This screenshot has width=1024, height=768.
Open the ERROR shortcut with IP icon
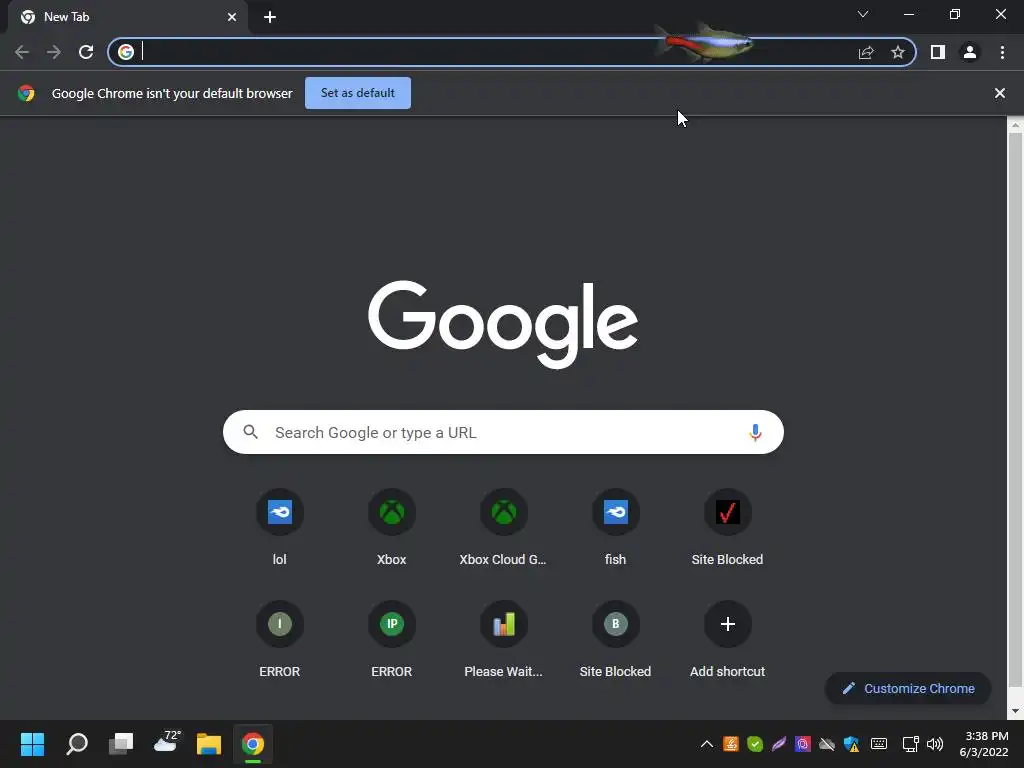pos(392,639)
